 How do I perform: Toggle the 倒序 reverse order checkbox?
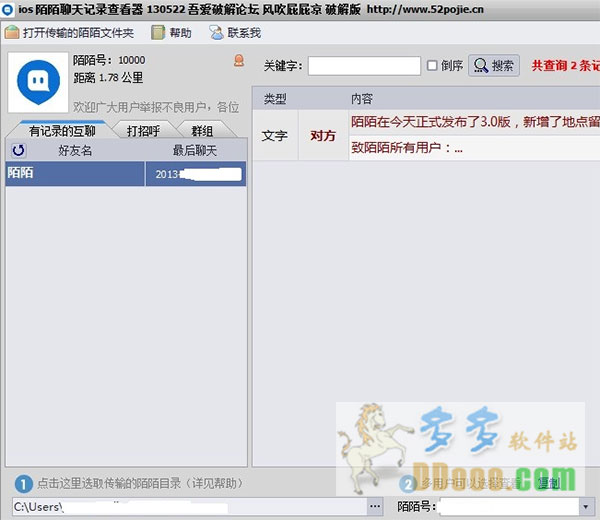coord(432,65)
